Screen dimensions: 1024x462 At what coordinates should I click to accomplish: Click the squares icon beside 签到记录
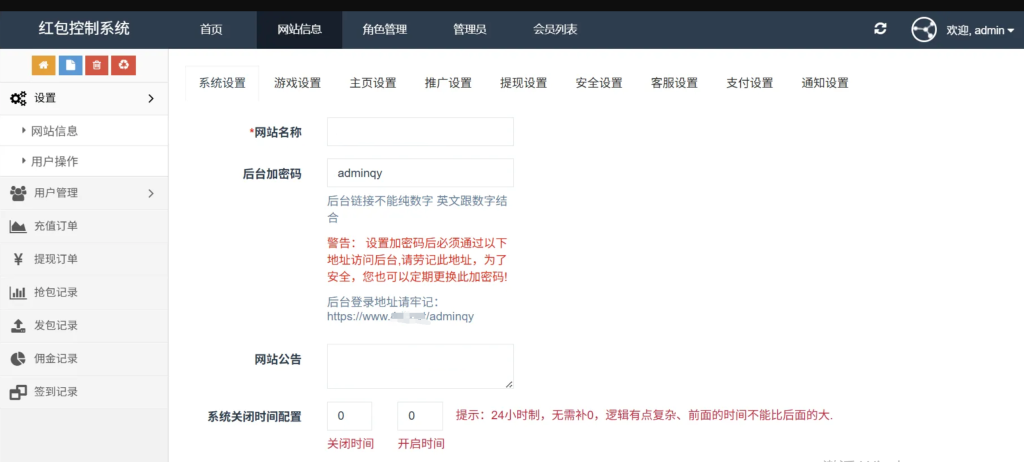(18, 392)
